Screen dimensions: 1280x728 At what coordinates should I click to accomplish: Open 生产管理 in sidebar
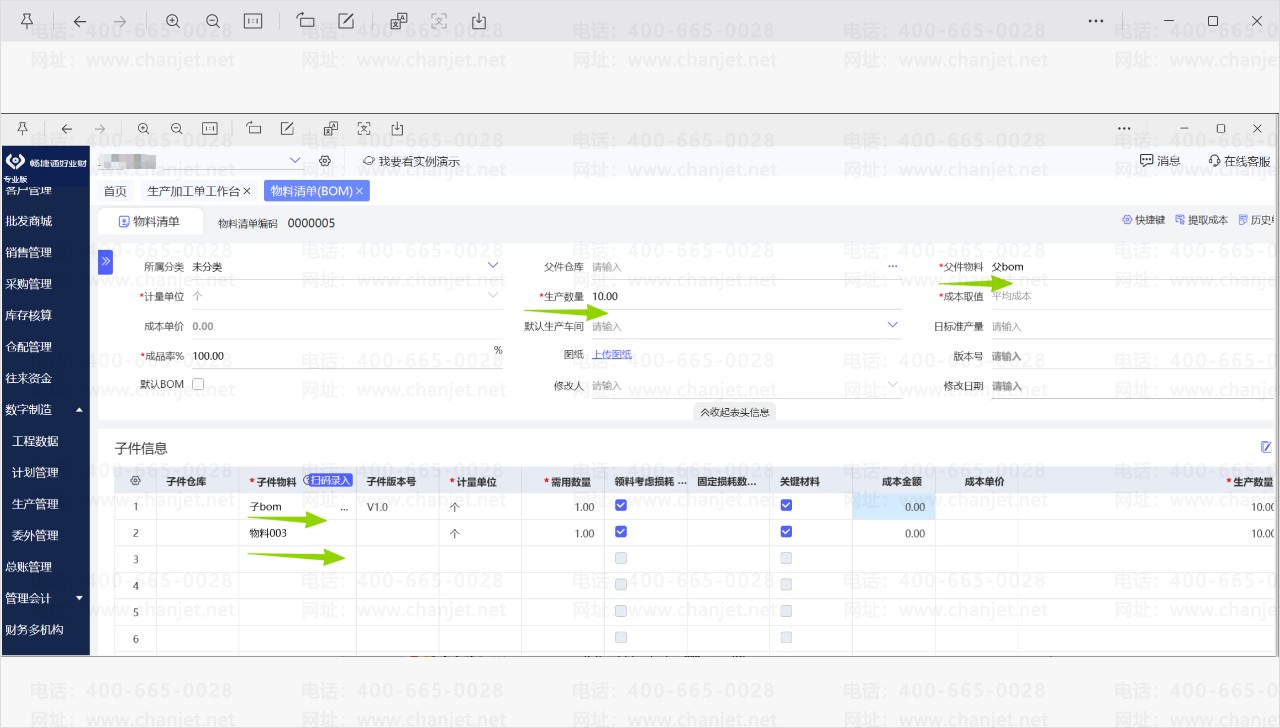click(x=35, y=504)
